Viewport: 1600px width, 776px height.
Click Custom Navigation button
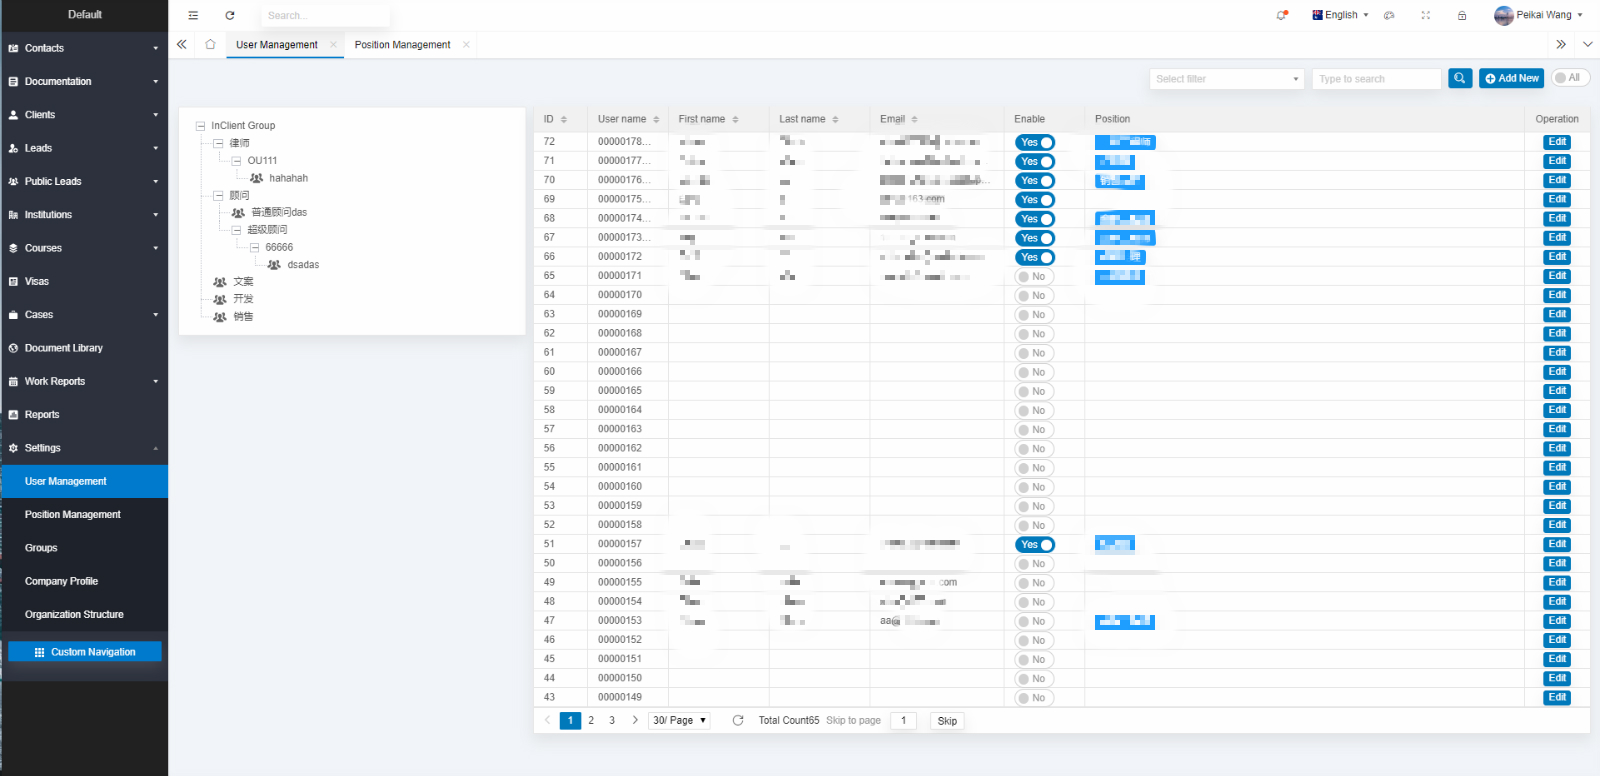[x=85, y=652]
